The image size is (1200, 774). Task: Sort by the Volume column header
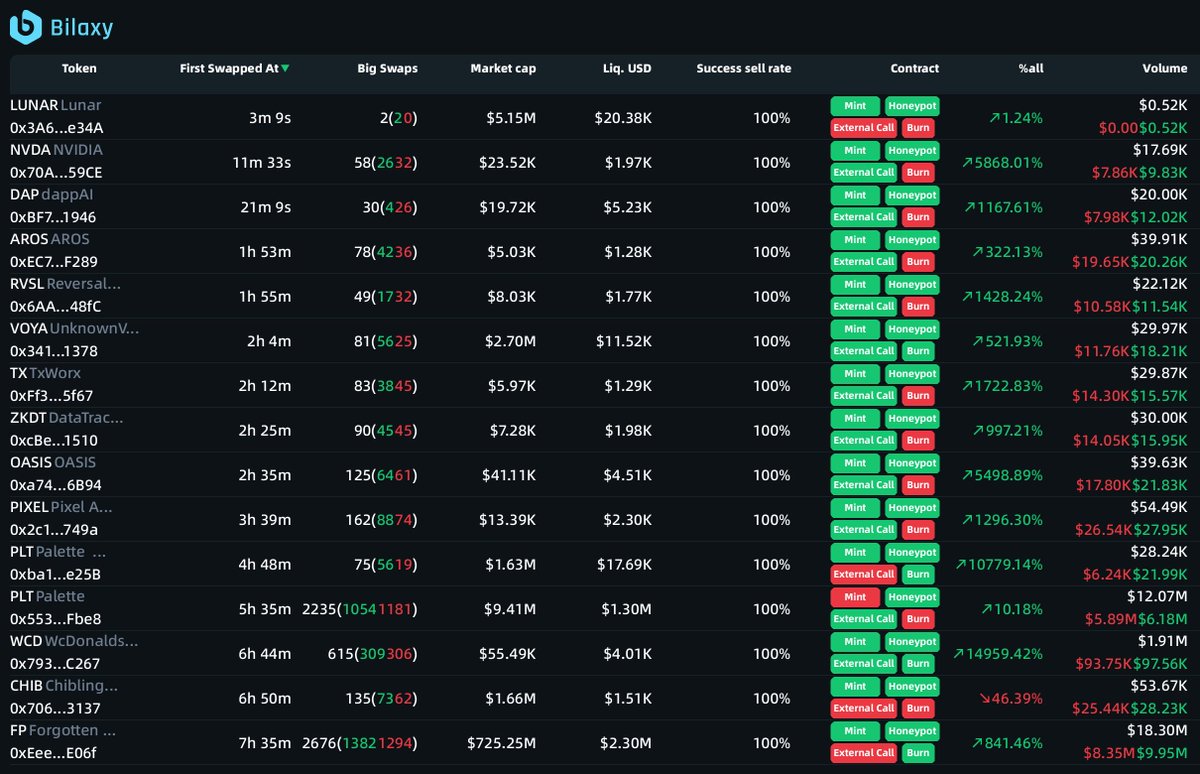coord(1165,69)
